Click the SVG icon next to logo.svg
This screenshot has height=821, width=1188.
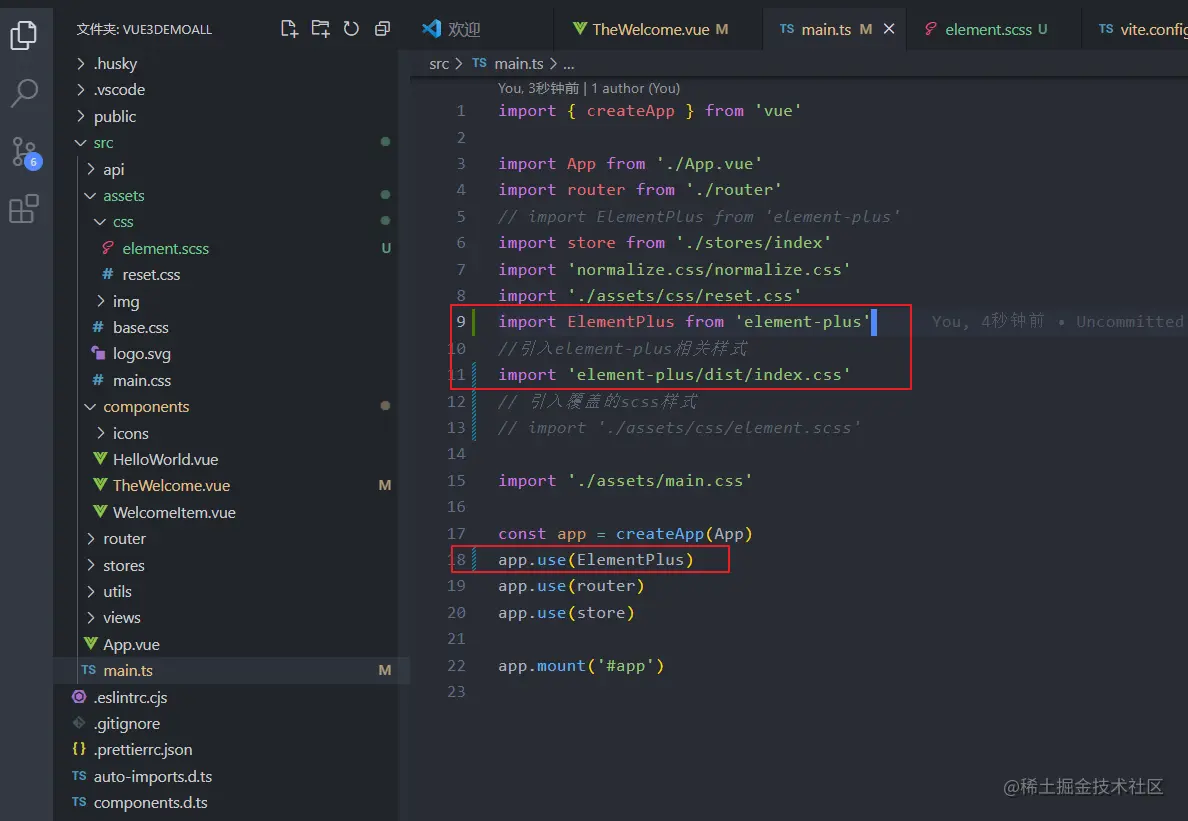(x=98, y=353)
